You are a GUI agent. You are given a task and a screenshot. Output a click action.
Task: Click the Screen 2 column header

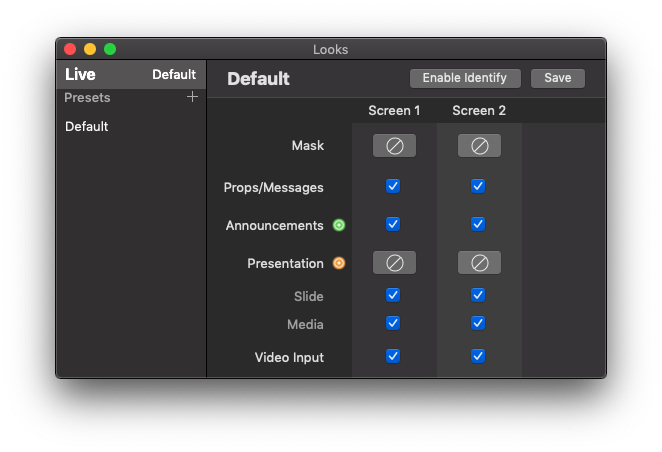479,111
